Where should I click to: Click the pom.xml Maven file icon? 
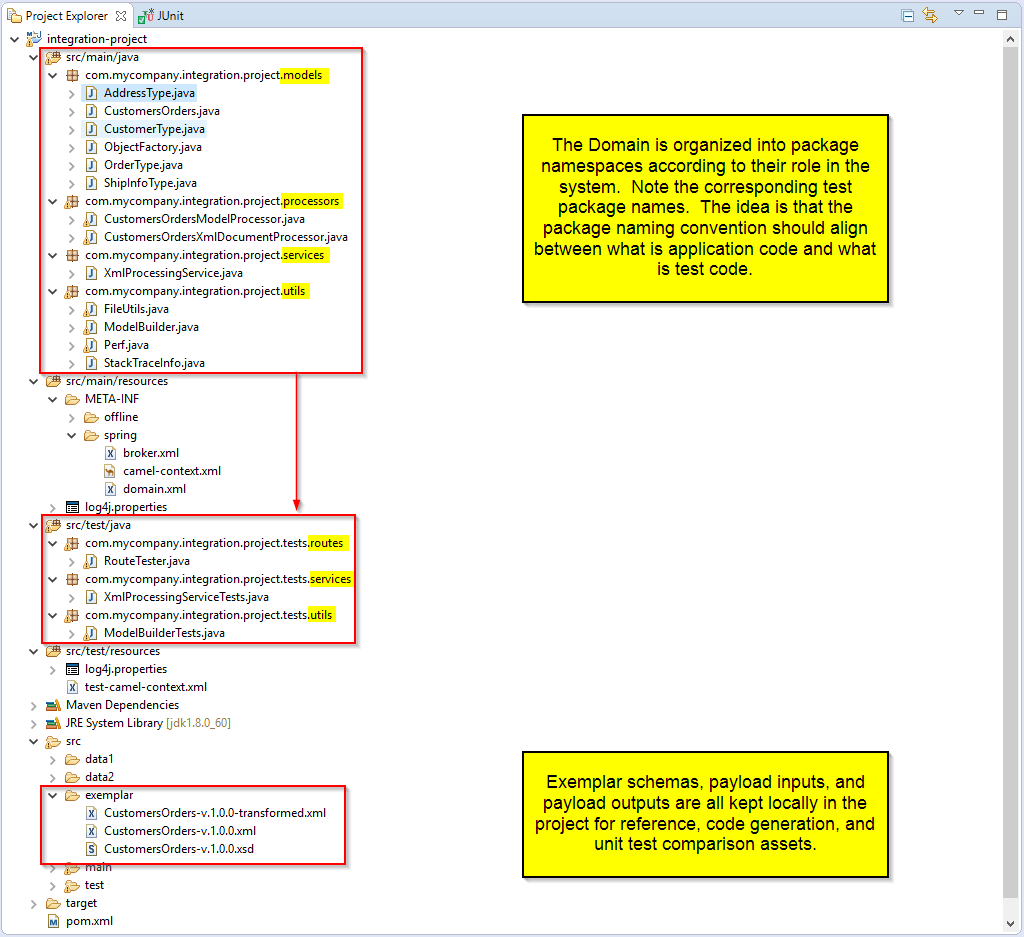click(53, 921)
